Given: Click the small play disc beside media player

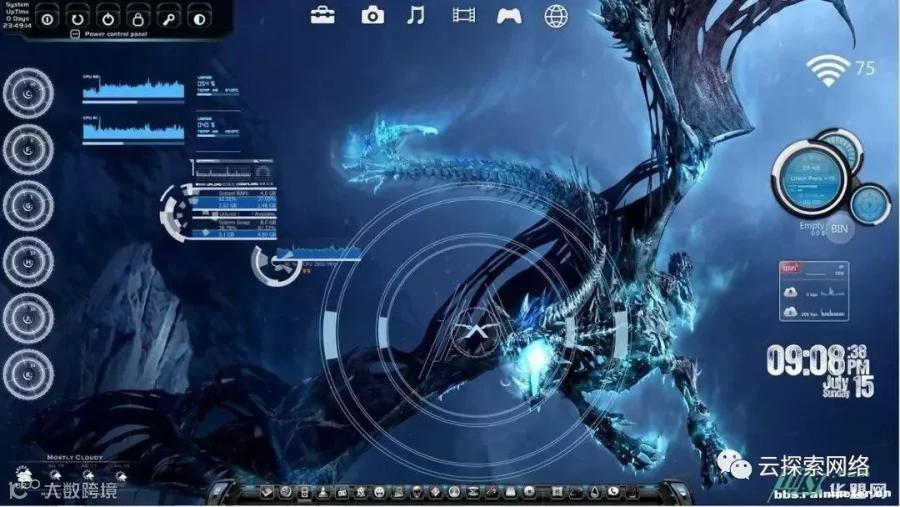Looking at the screenshot, I should pos(870,204).
